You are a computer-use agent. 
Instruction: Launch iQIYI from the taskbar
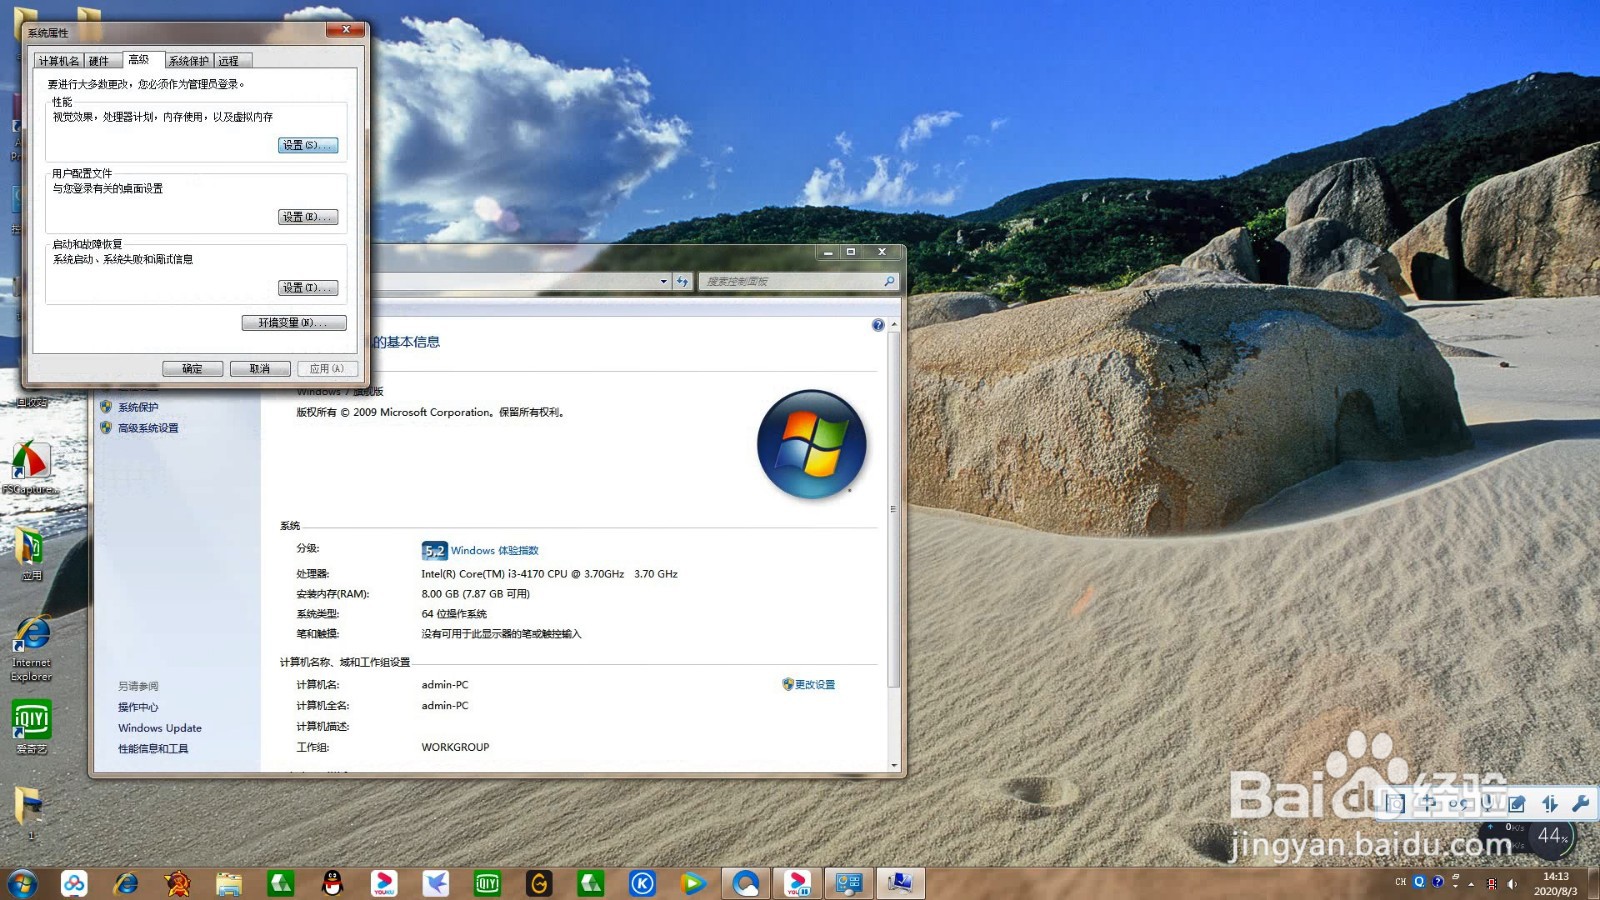487,883
